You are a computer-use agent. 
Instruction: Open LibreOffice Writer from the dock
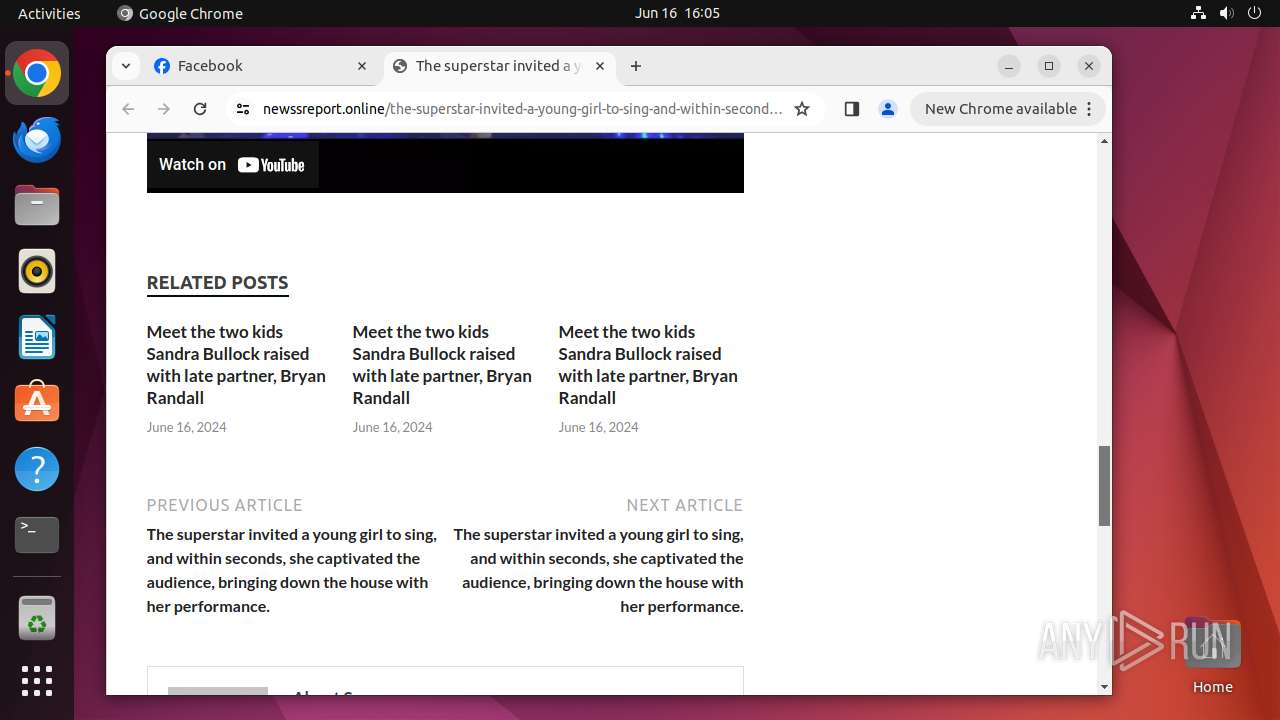(x=37, y=338)
